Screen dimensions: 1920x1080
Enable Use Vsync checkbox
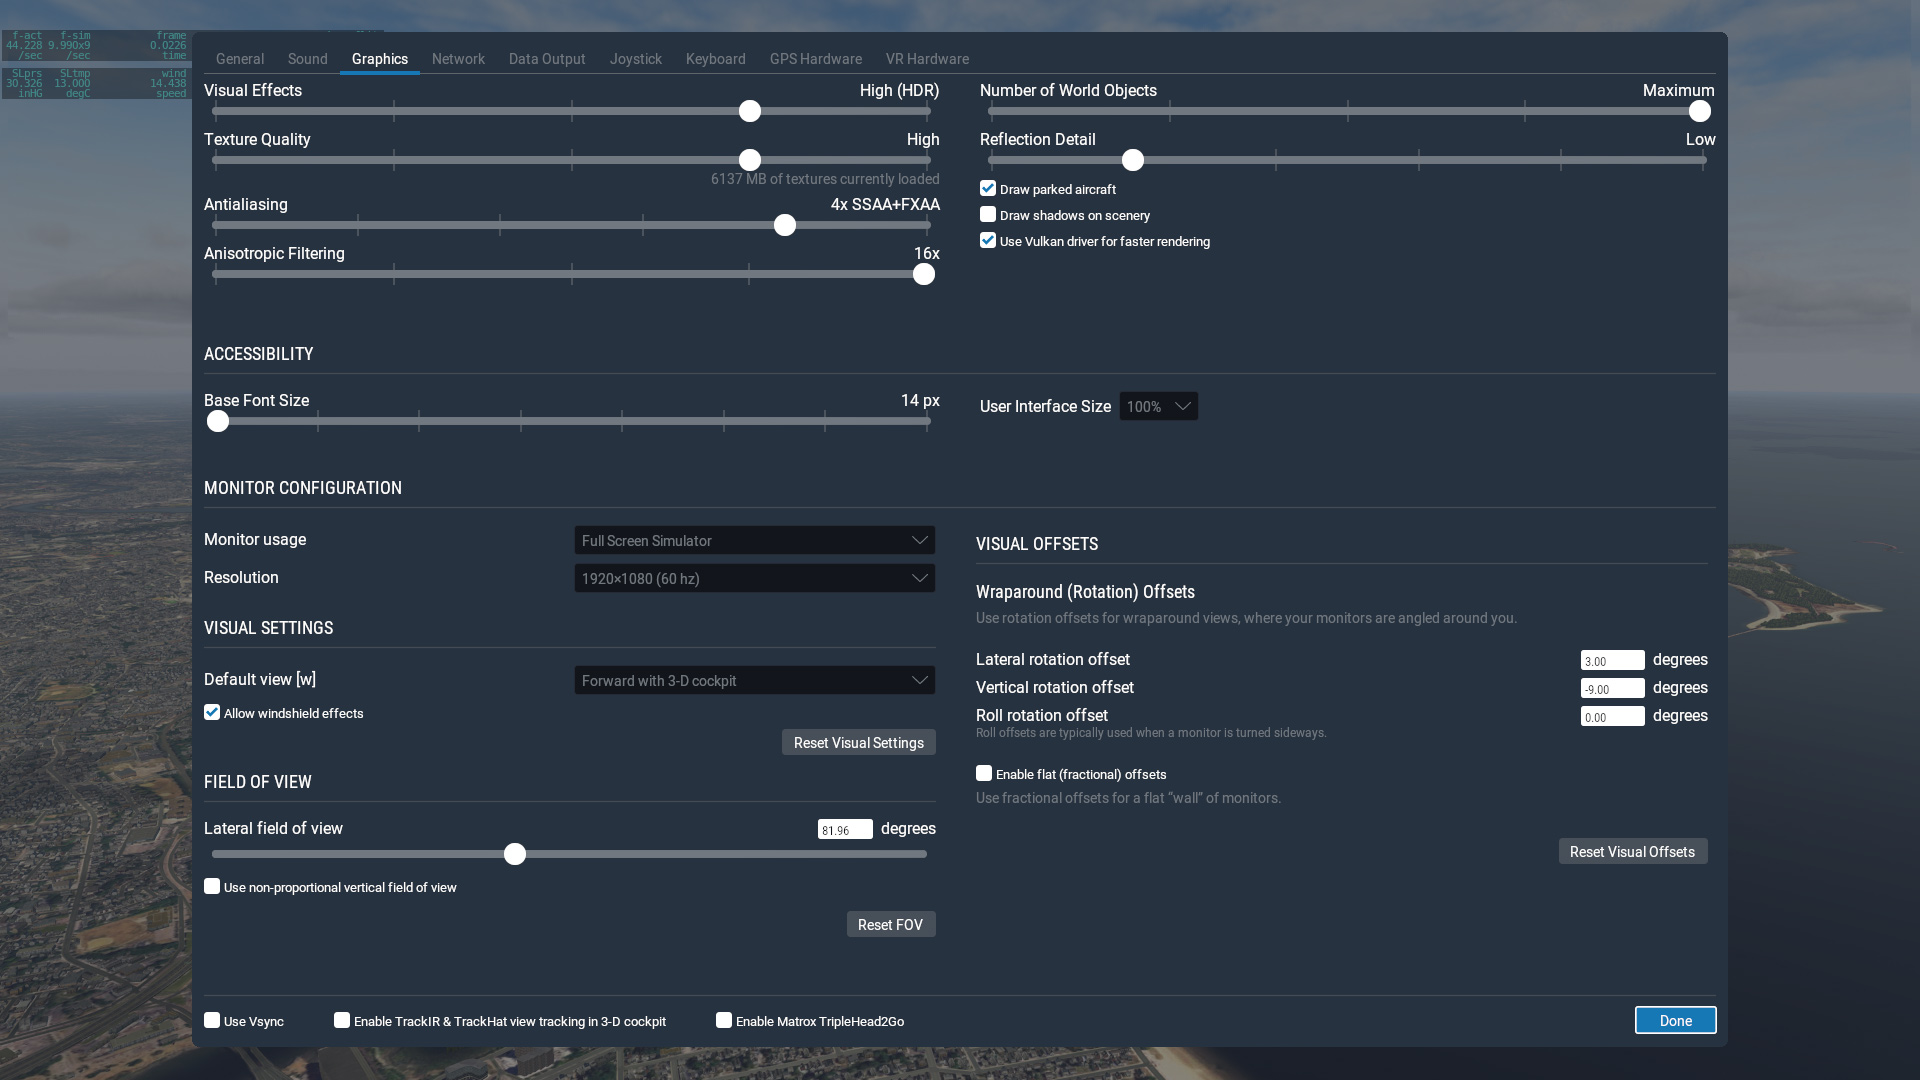[x=212, y=1021]
